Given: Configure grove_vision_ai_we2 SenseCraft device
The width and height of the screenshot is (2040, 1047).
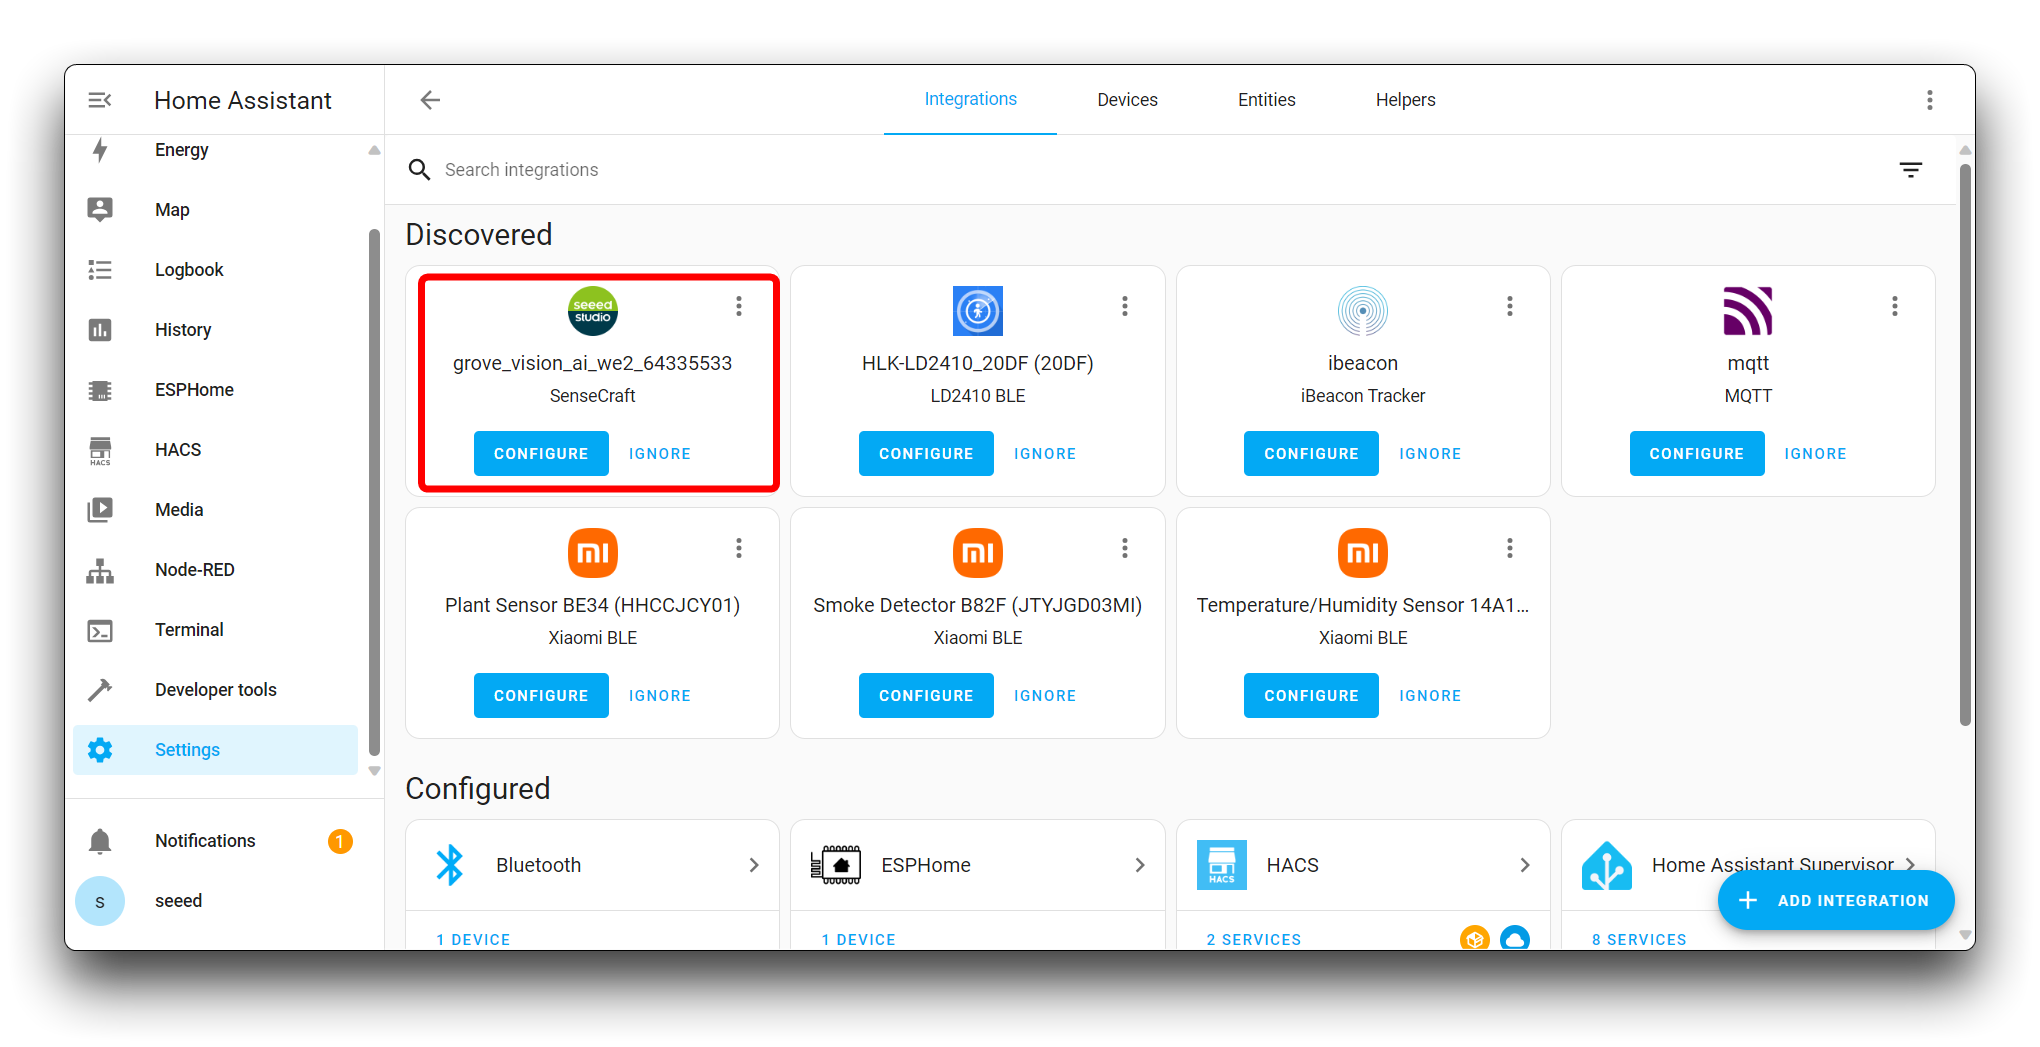Looking at the screenshot, I should tap(541, 454).
